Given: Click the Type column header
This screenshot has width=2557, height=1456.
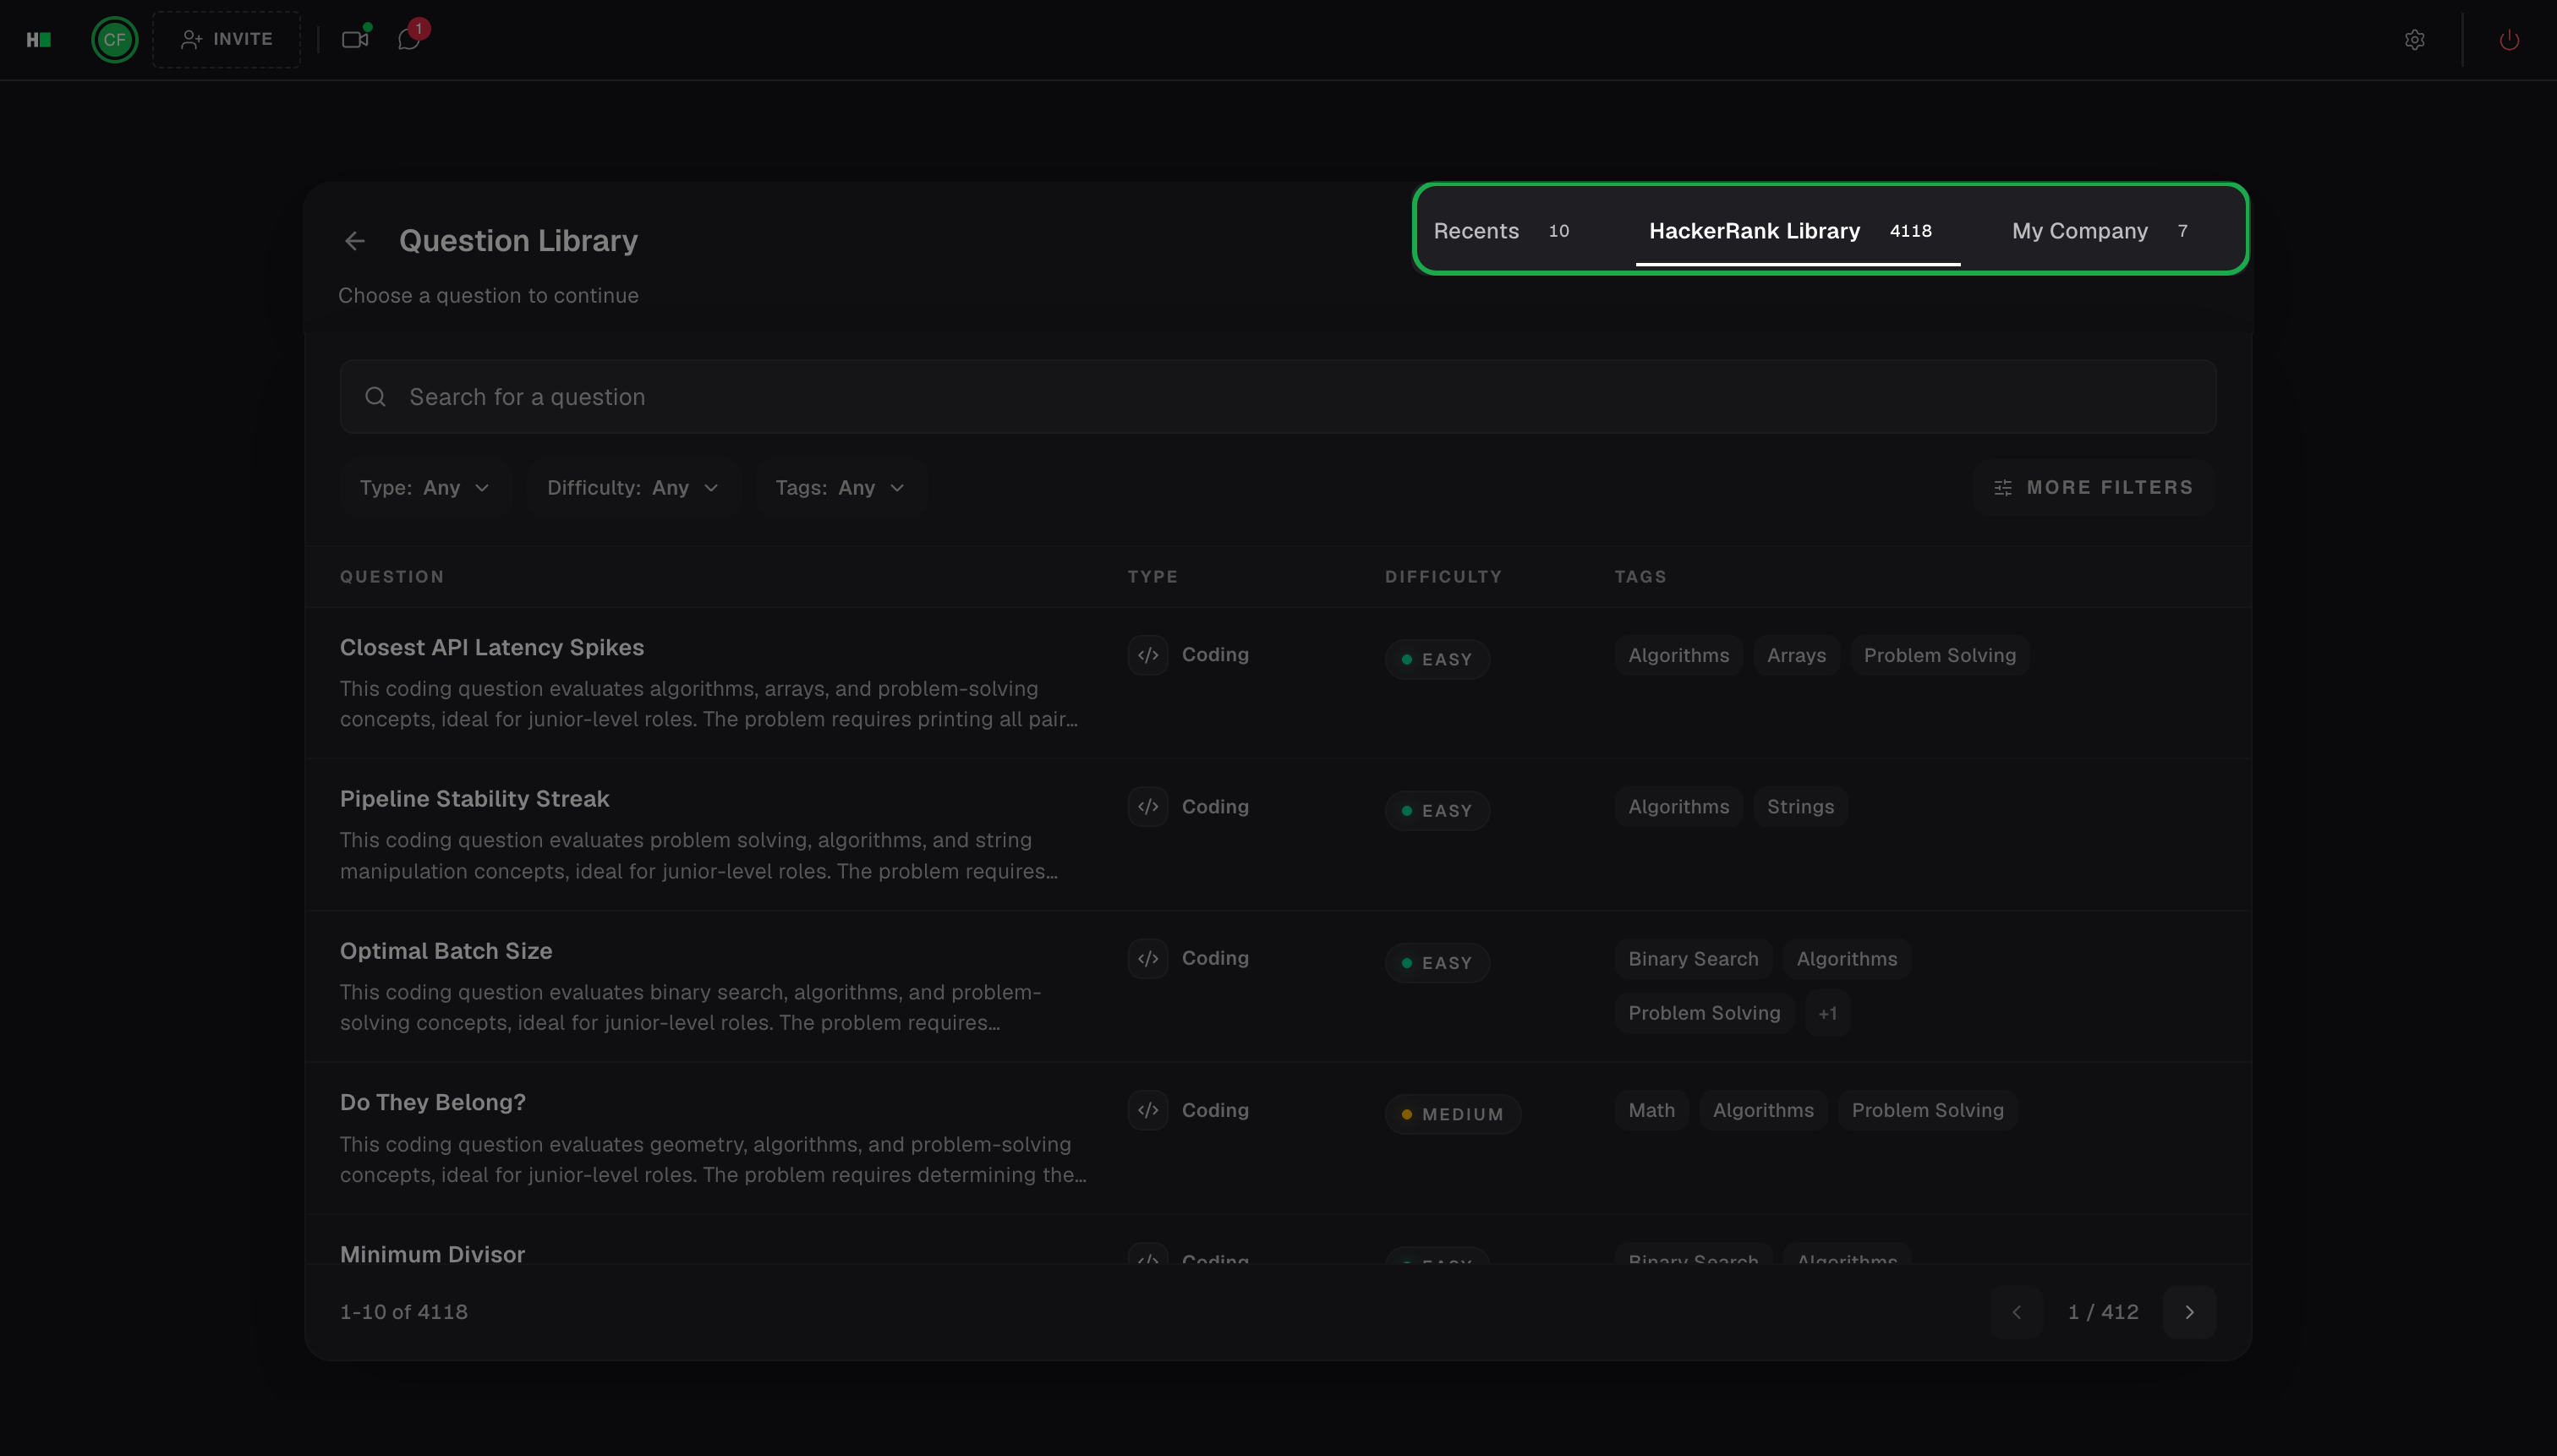Looking at the screenshot, I should coord(1153,577).
